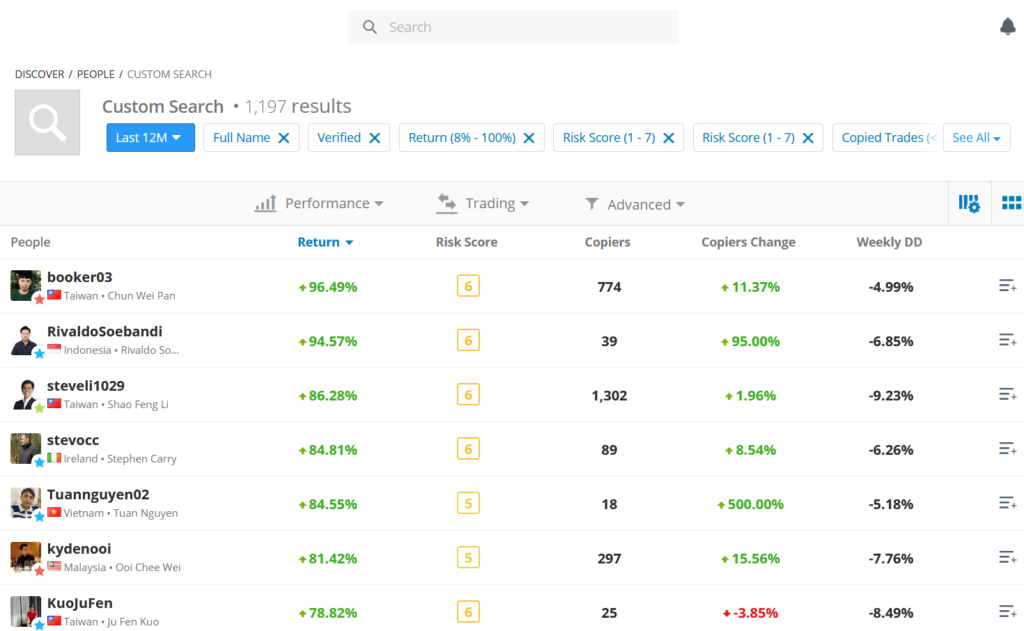Add kydenooi to watchlist icon

pos(1007,558)
